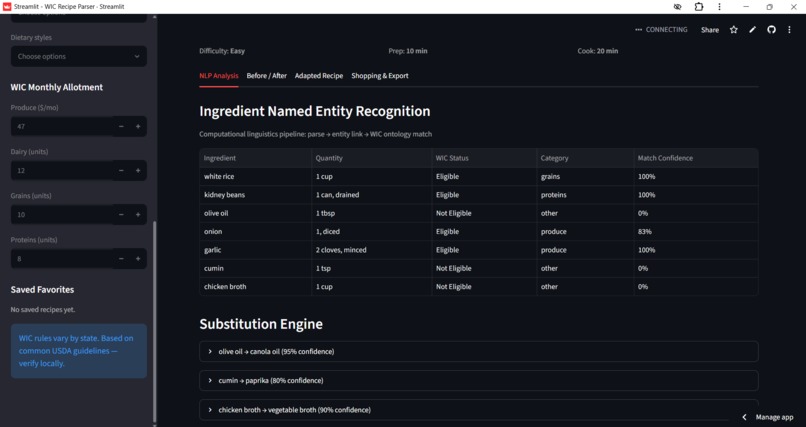Select the garlic ingredient cell
Screen dimensions: 806x427
[255, 250]
